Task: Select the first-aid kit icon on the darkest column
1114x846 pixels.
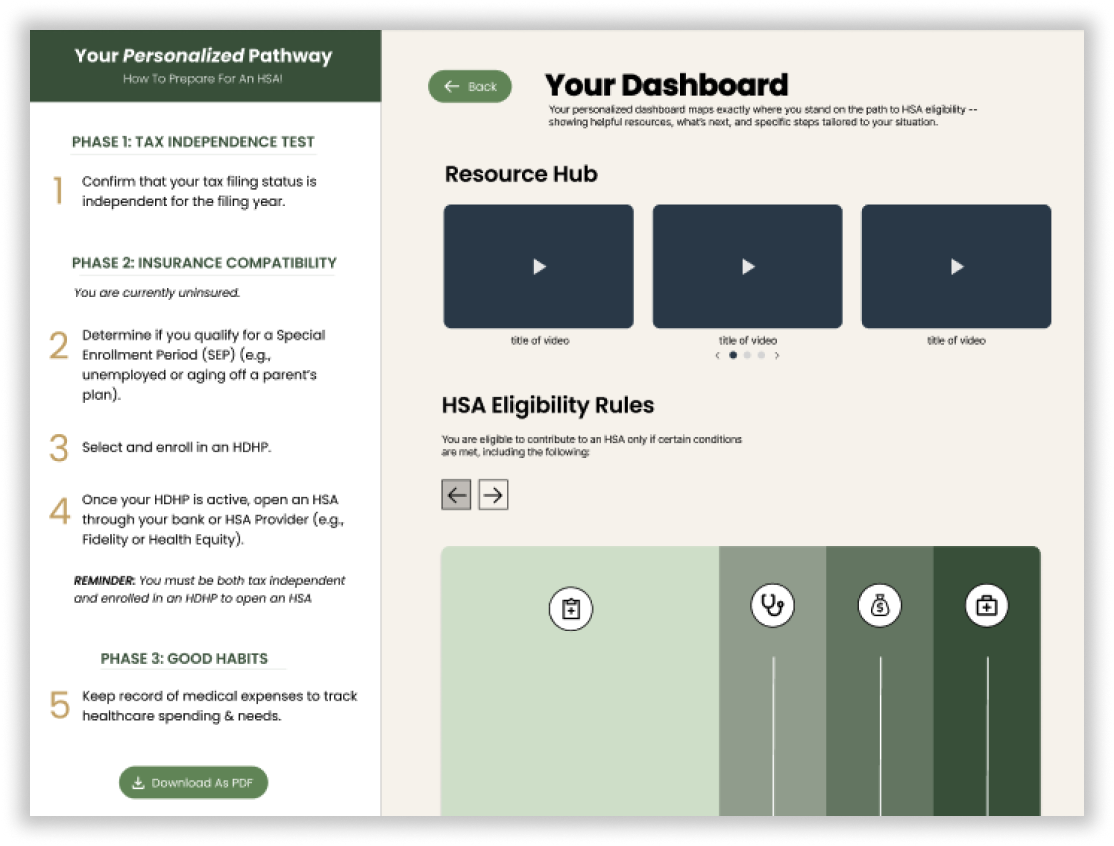Action: (x=986, y=604)
